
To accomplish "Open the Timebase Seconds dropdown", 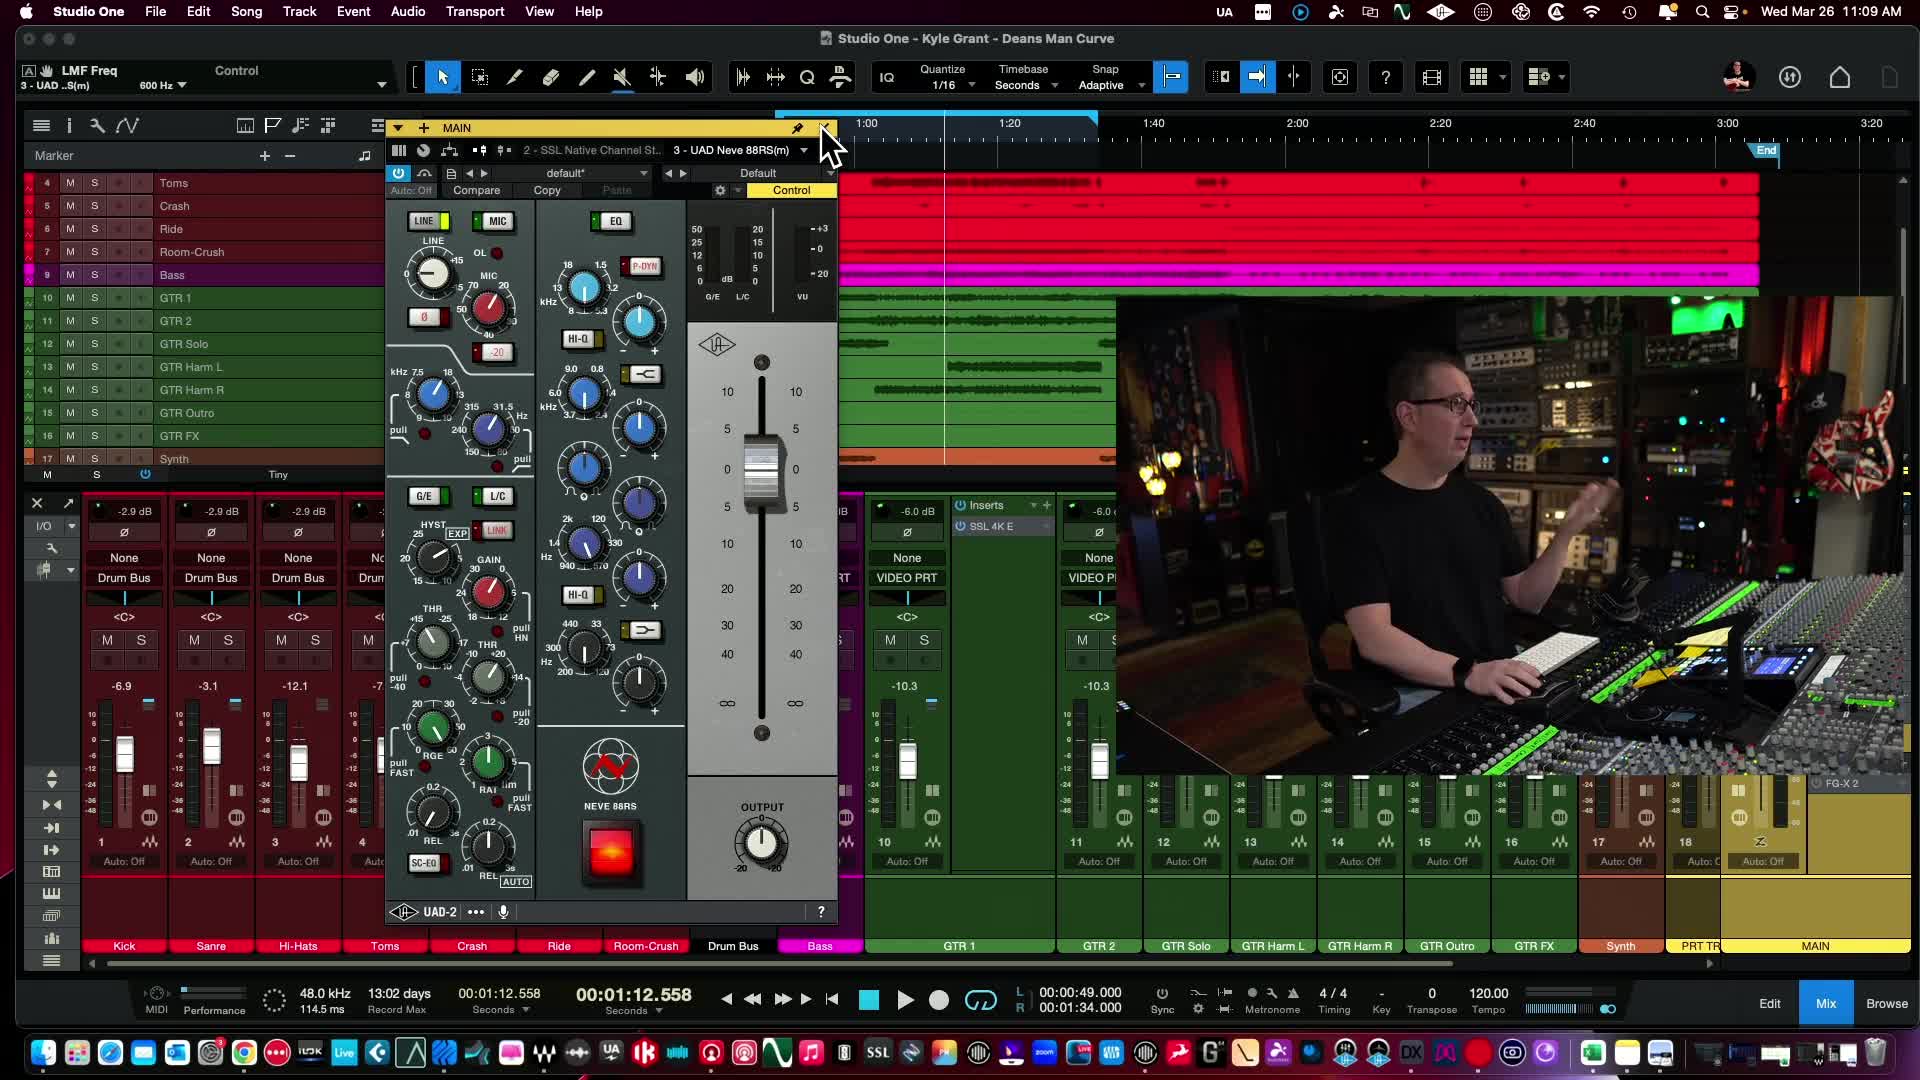I will (1025, 85).
